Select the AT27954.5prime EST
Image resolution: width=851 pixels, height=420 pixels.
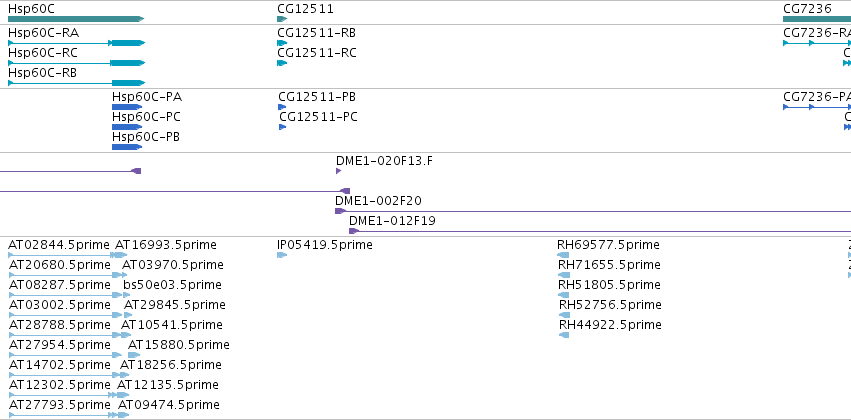click(x=65, y=355)
